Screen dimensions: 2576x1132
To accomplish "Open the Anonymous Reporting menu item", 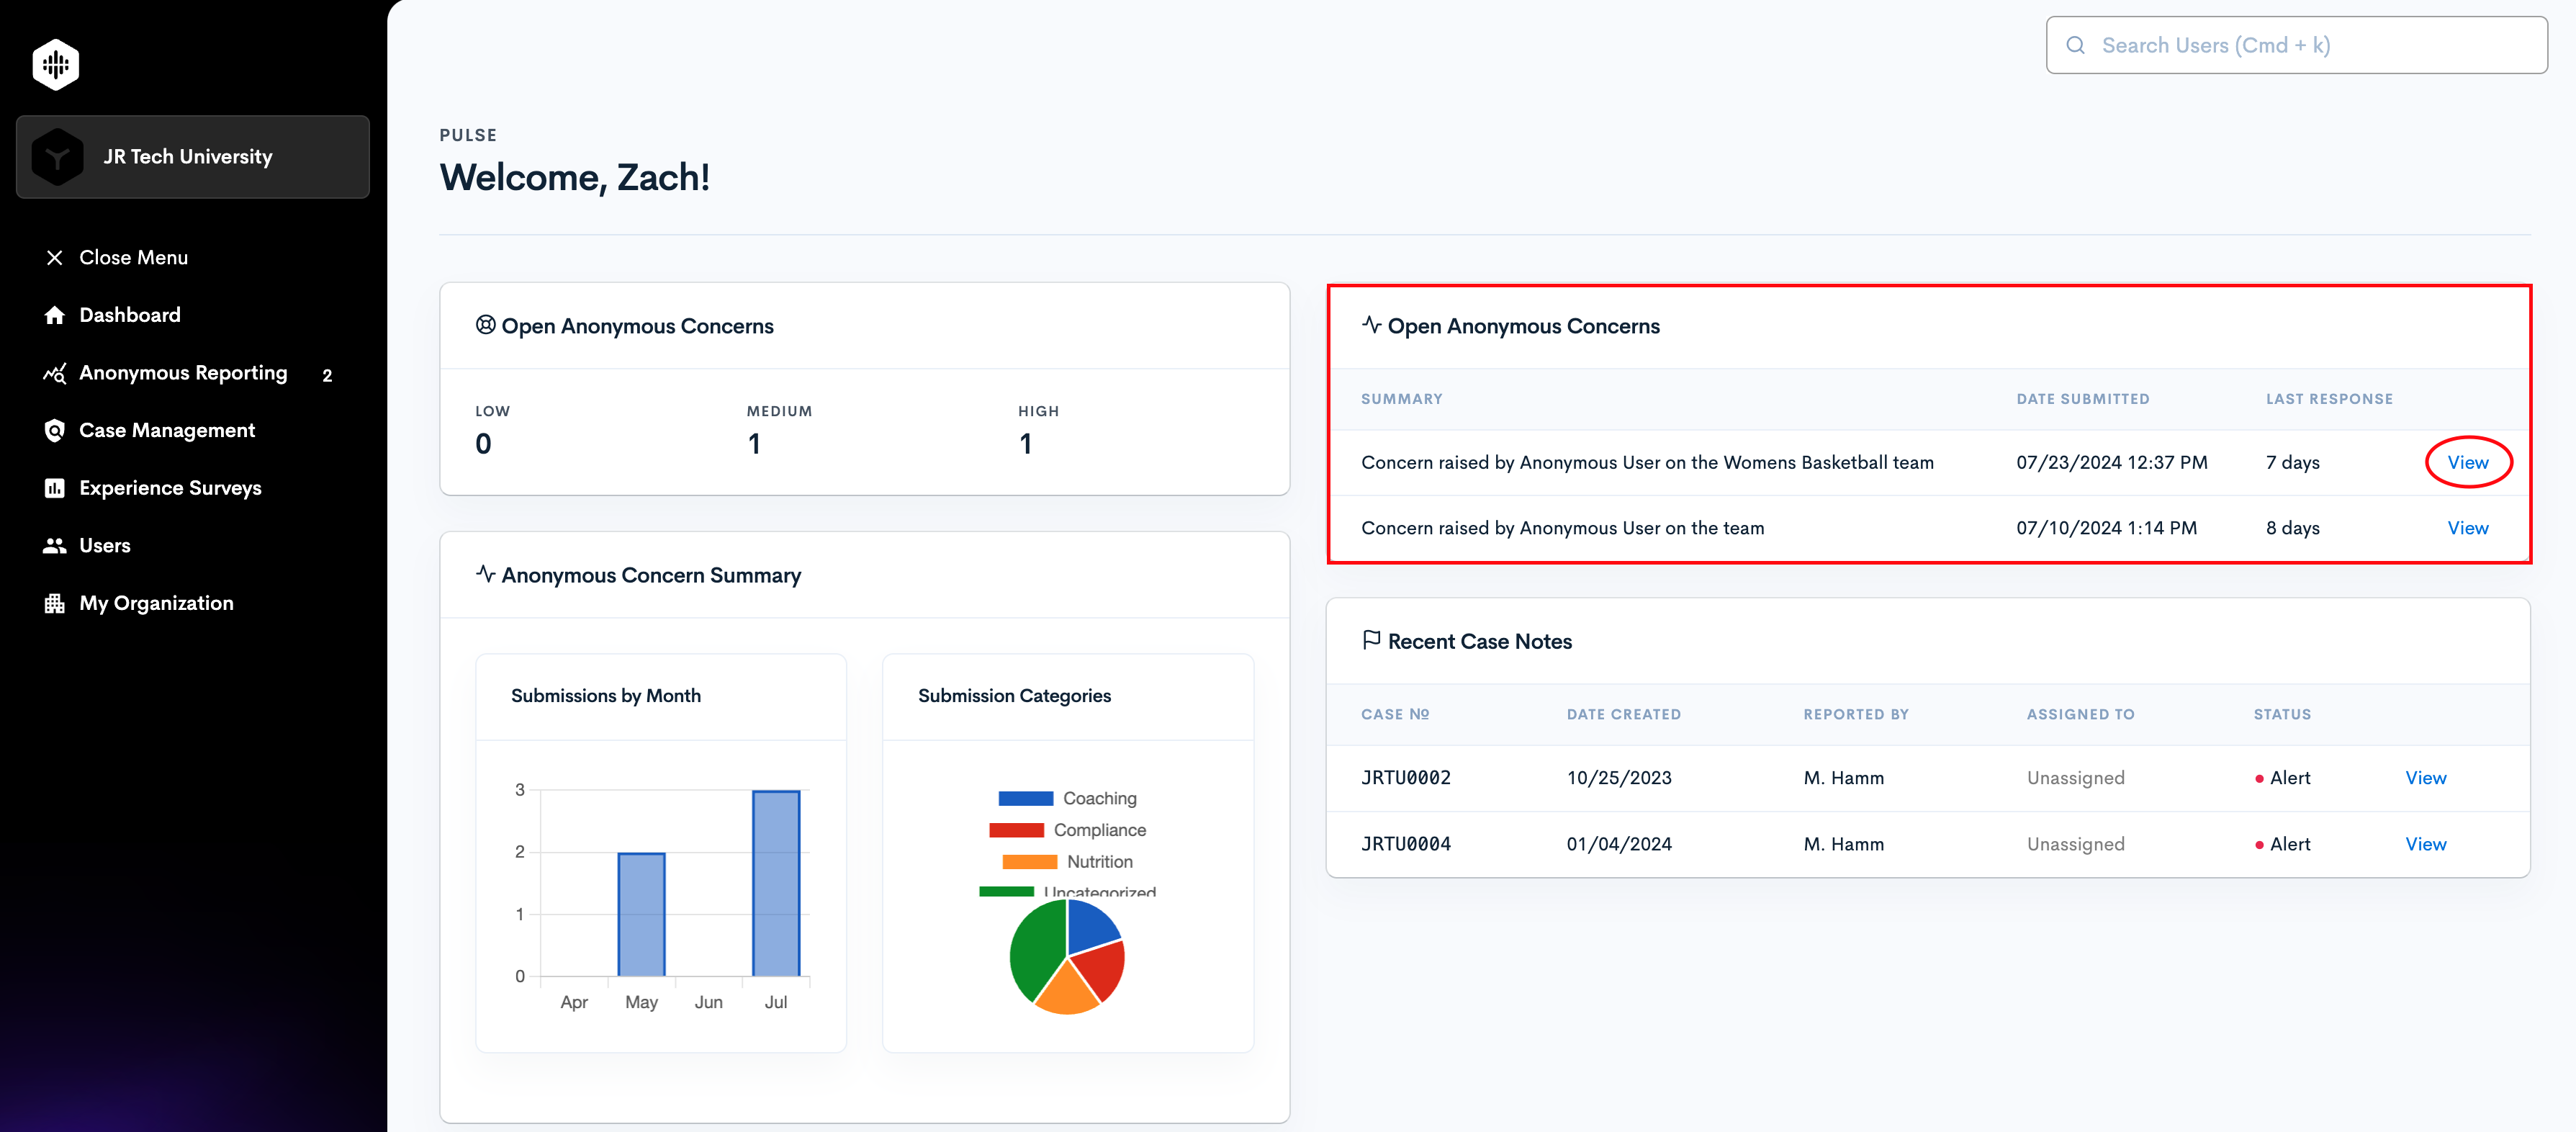I will coord(183,373).
